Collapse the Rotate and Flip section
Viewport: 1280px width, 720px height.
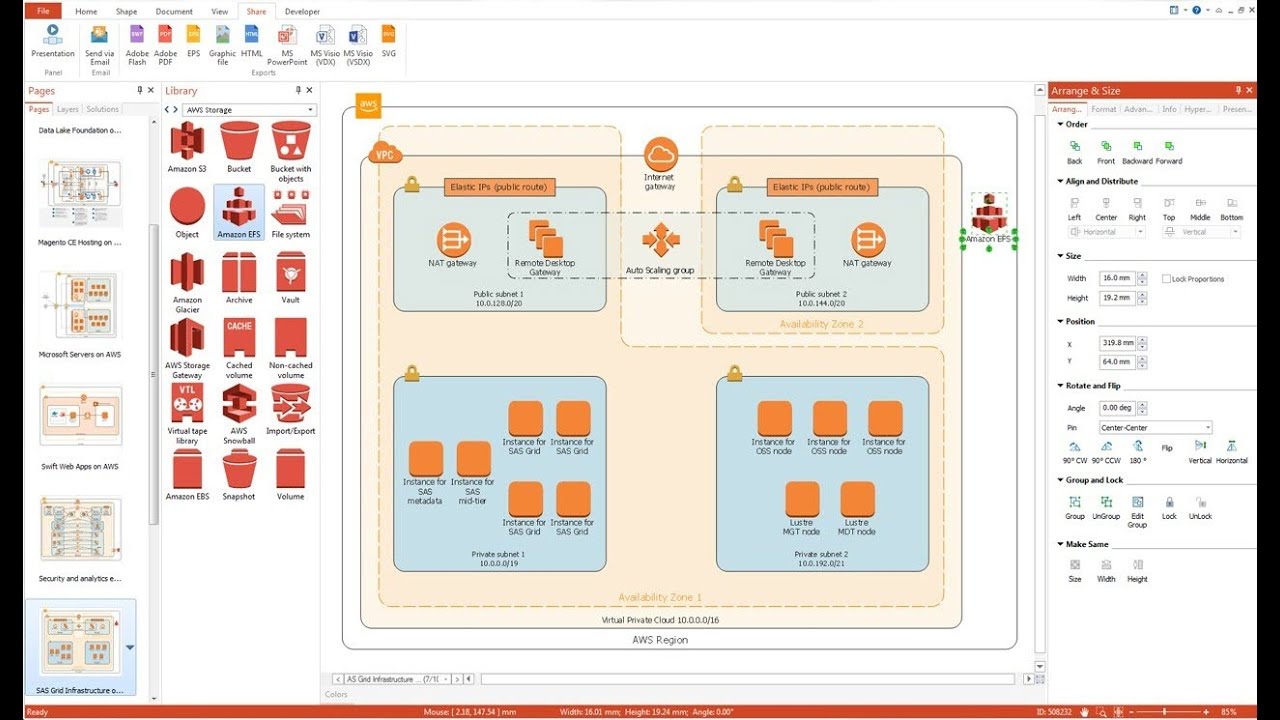1060,385
